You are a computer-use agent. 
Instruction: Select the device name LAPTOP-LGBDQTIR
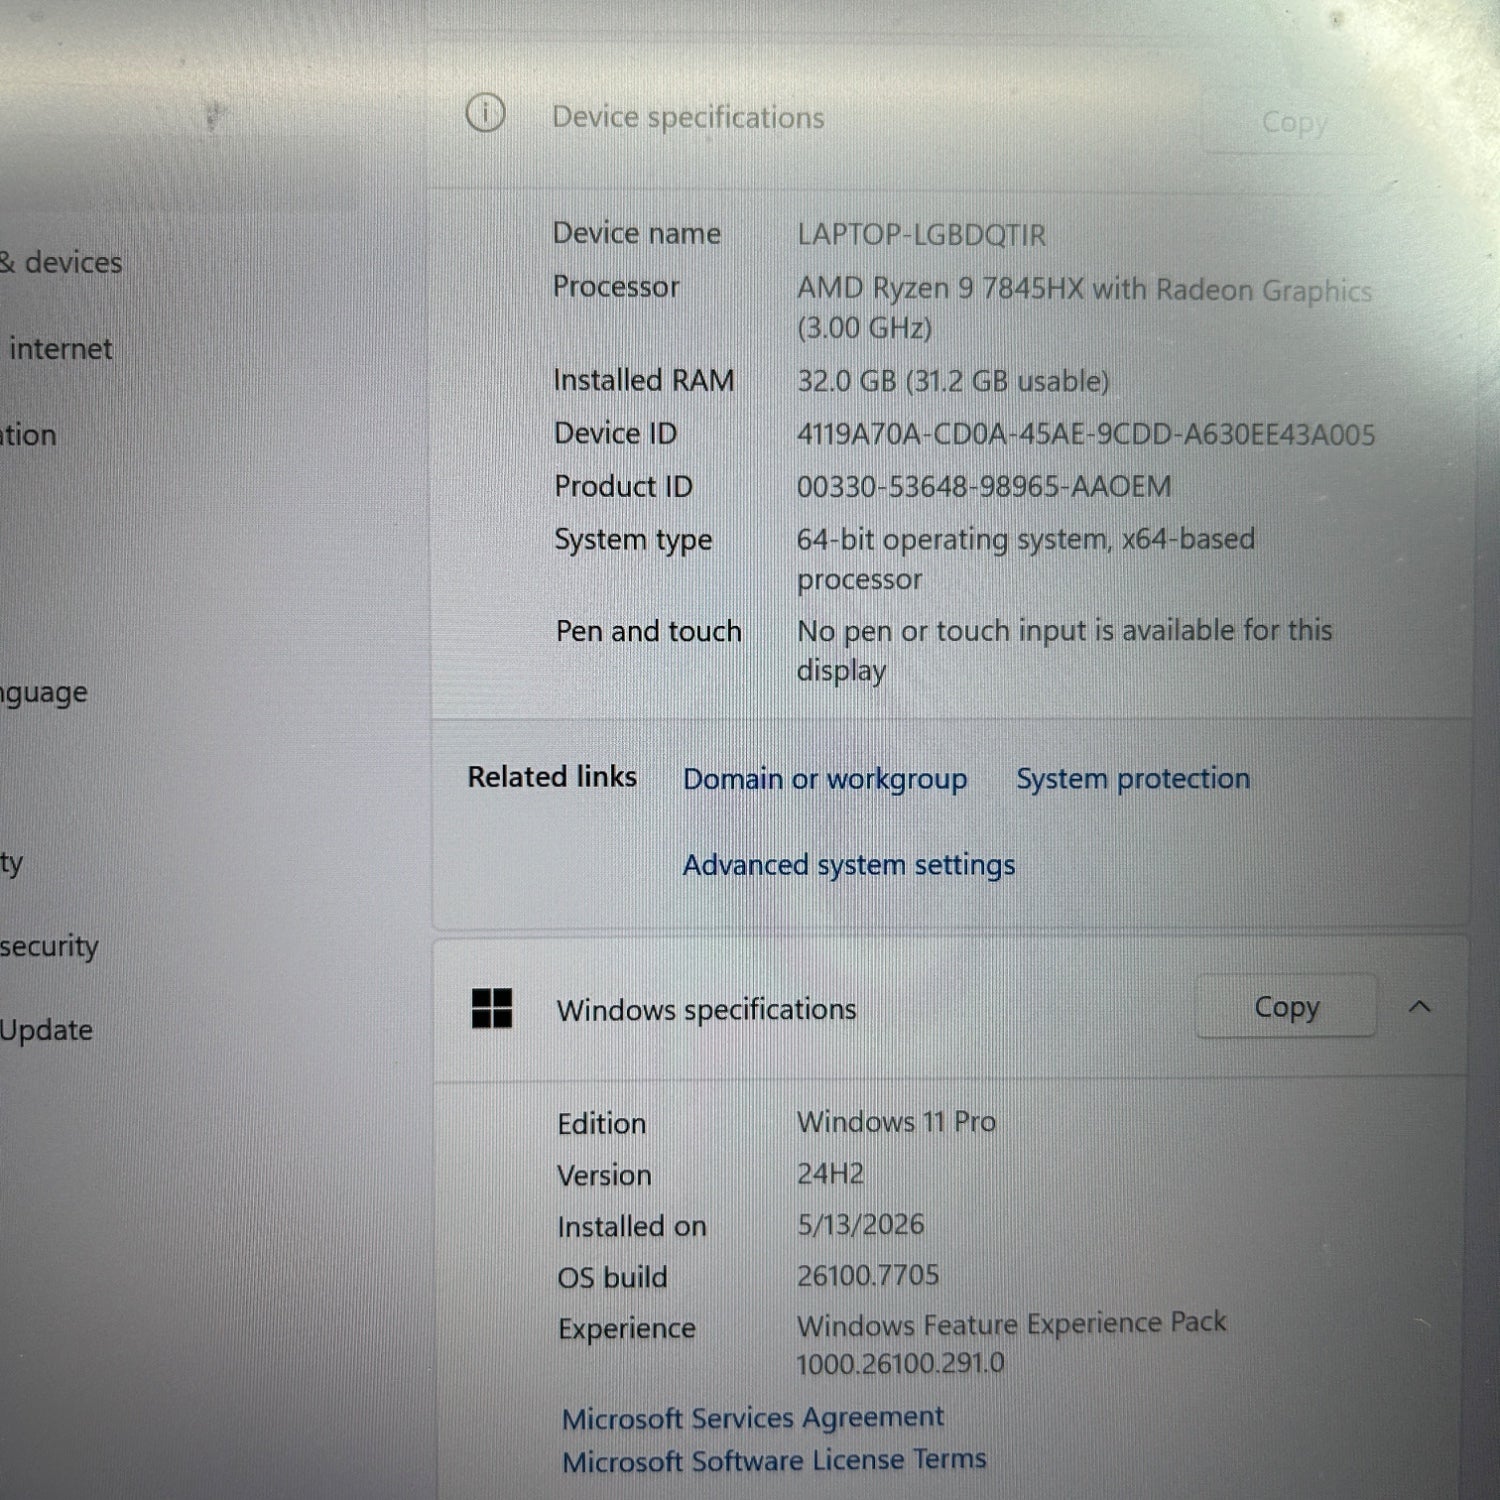921,235
